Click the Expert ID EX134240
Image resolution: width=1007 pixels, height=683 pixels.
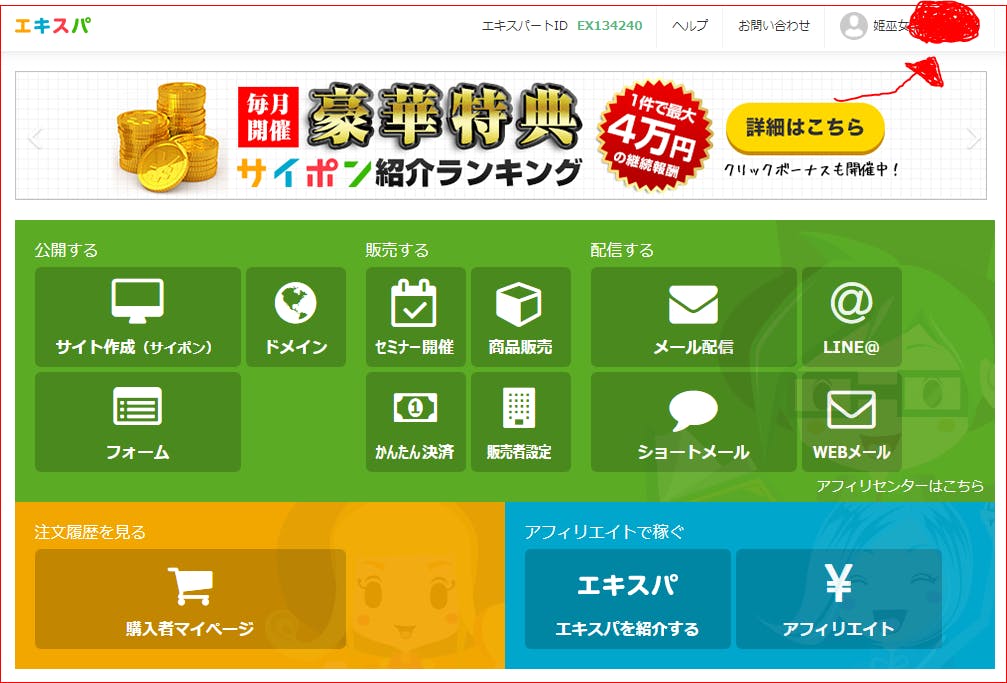(609, 26)
